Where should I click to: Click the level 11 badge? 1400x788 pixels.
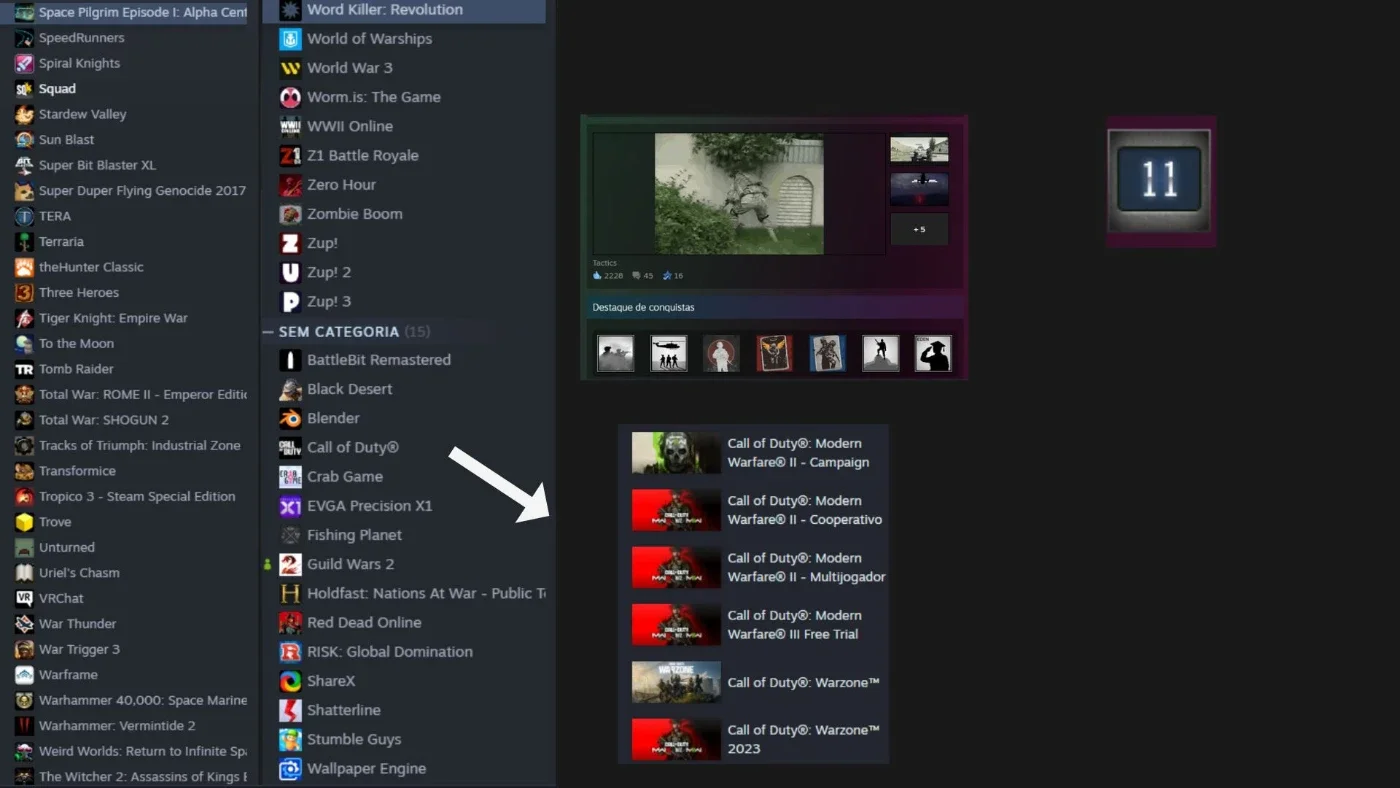[x=1159, y=180]
